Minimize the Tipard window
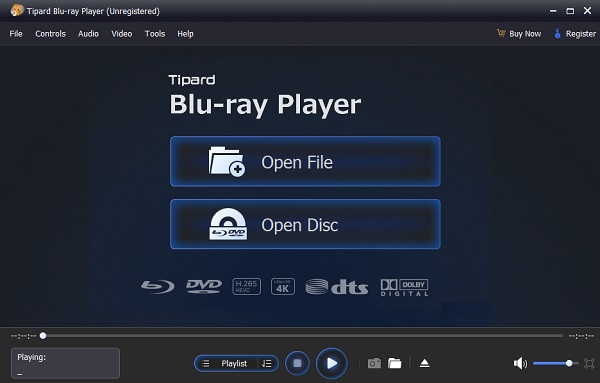The width and height of the screenshot is (600, 383). coord(553,11)
